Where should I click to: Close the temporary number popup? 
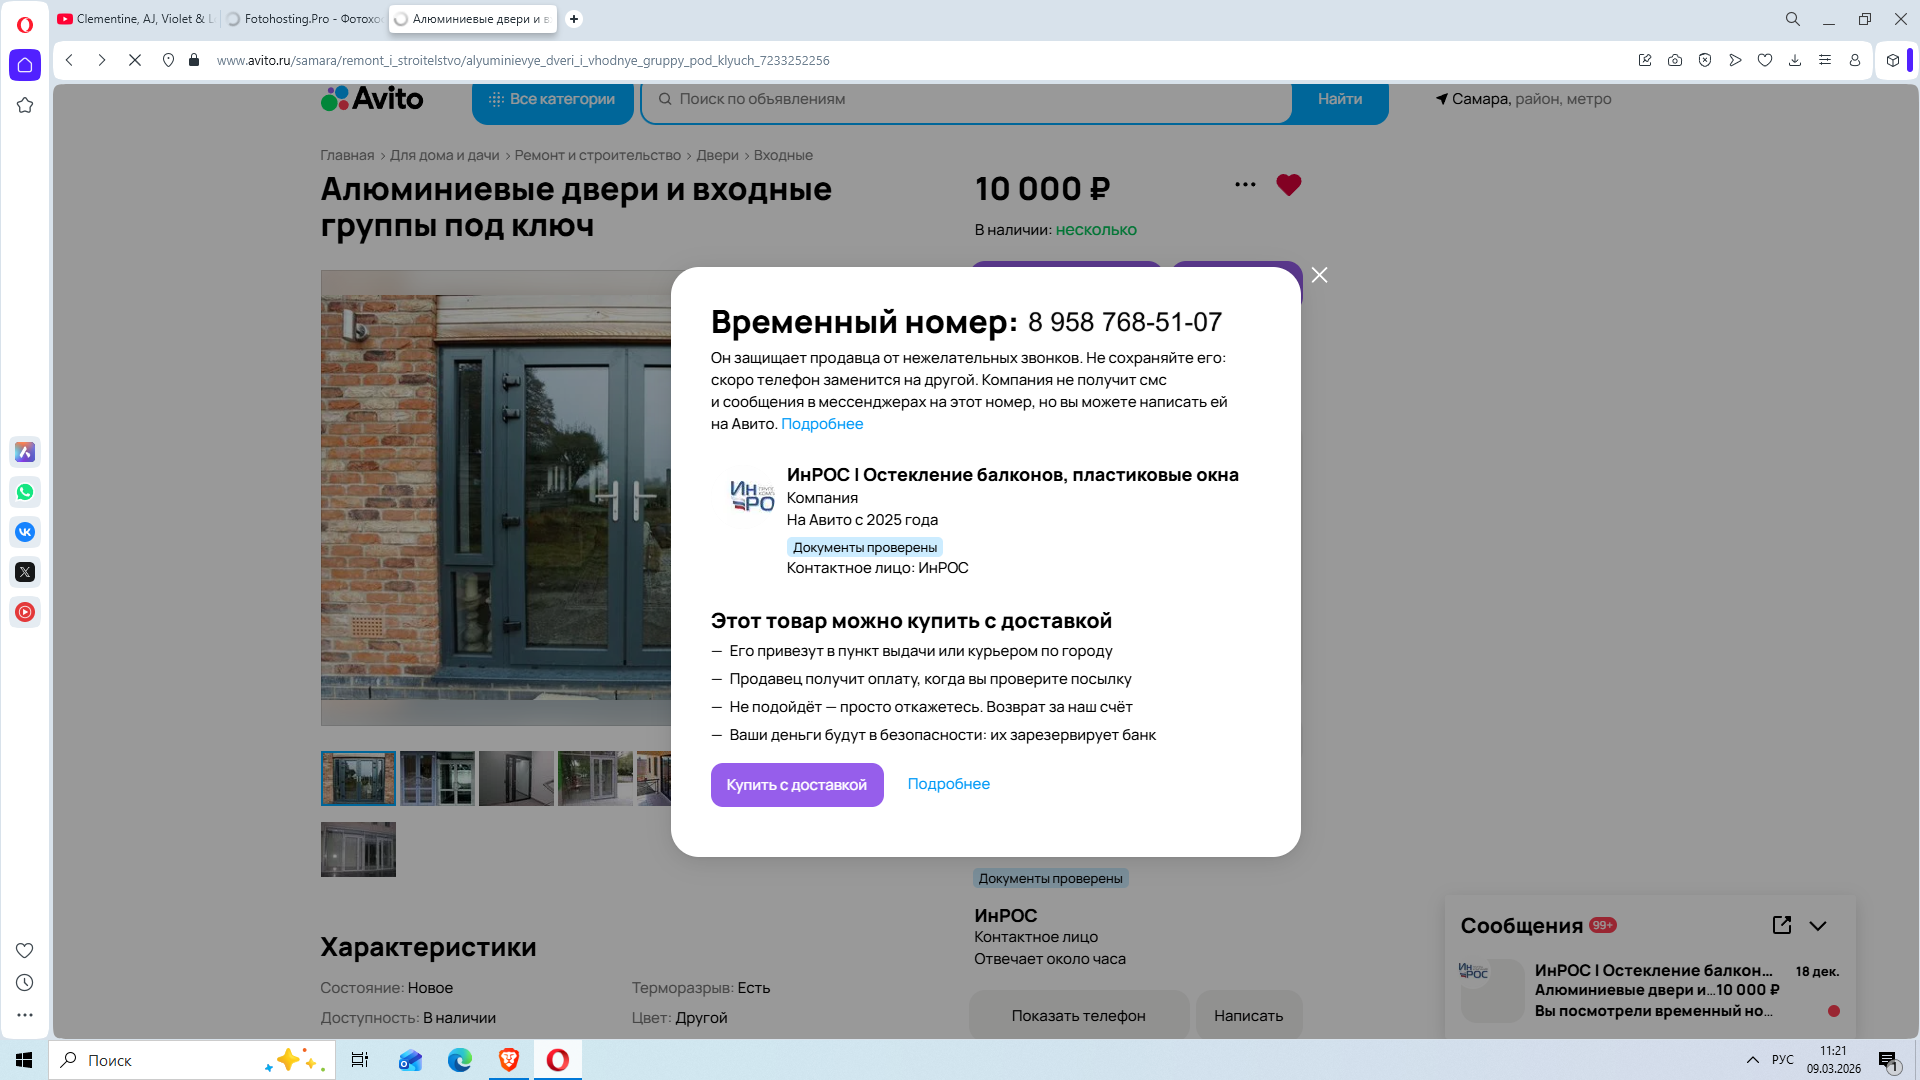pos(1319,275)
